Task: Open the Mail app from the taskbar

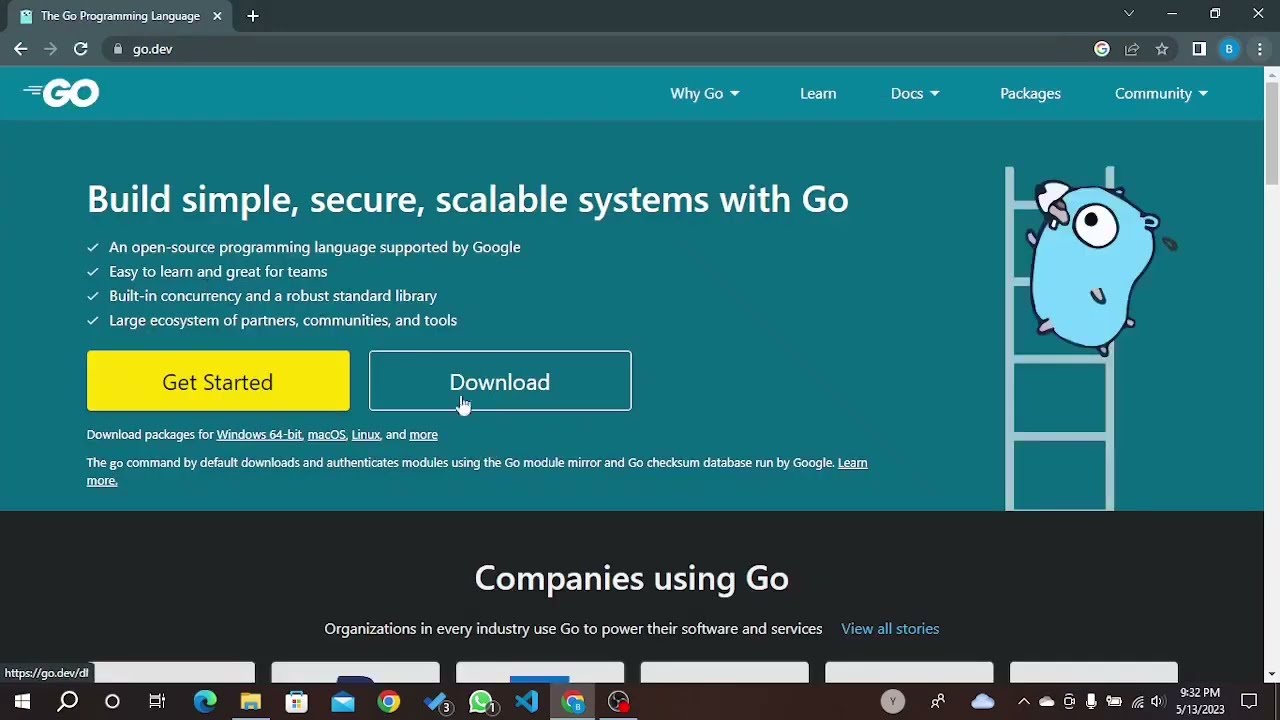Action: (x=343, y=702)
